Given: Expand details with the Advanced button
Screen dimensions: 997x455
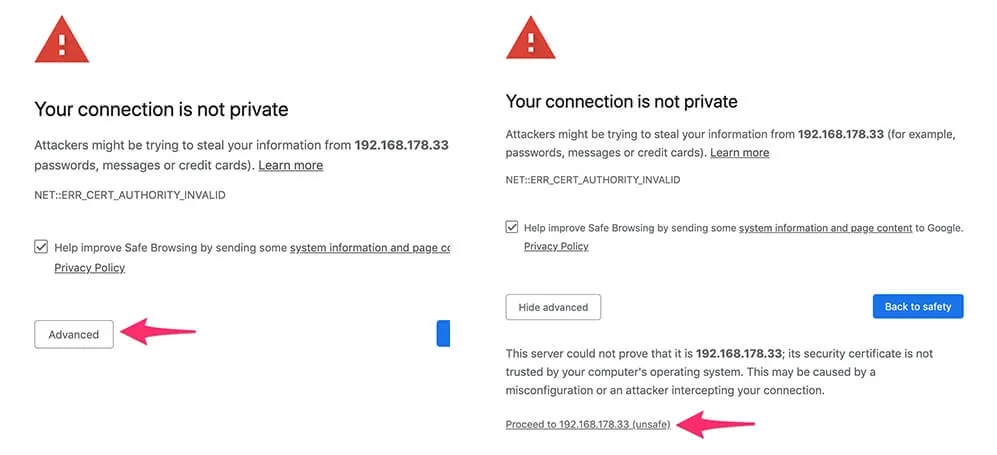Looking at the screenshot, I should [74, 334].
